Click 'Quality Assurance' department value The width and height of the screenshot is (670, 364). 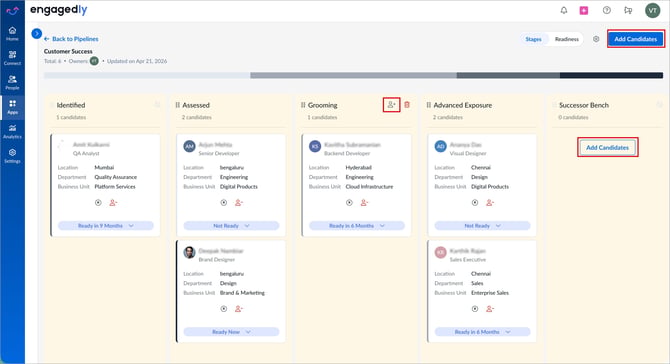tap(116, 177)
